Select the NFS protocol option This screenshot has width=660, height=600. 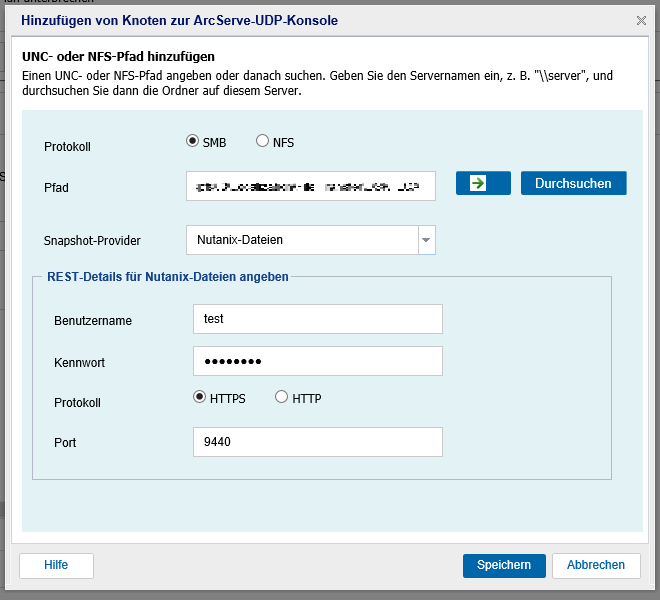(262, 141)
